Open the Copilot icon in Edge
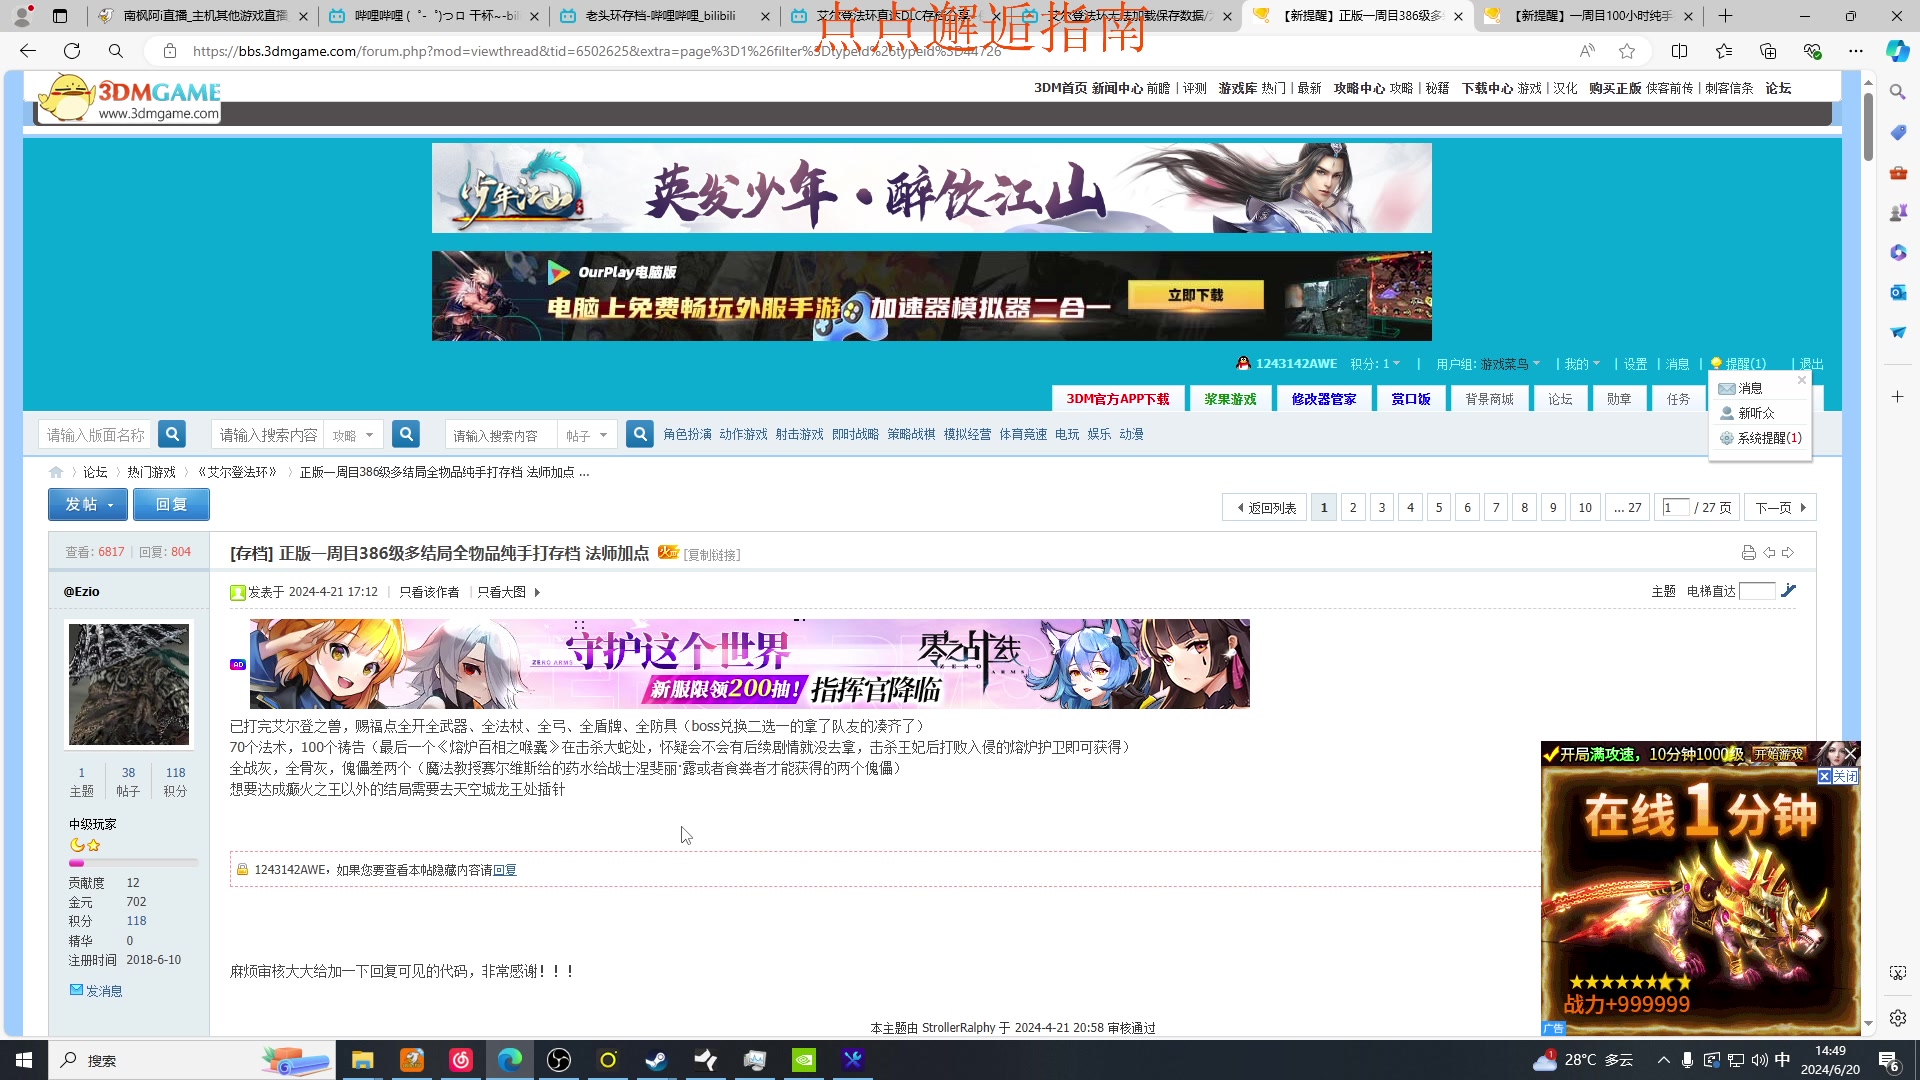This screenshot has width=1920, height=1080. [1897, 51]
